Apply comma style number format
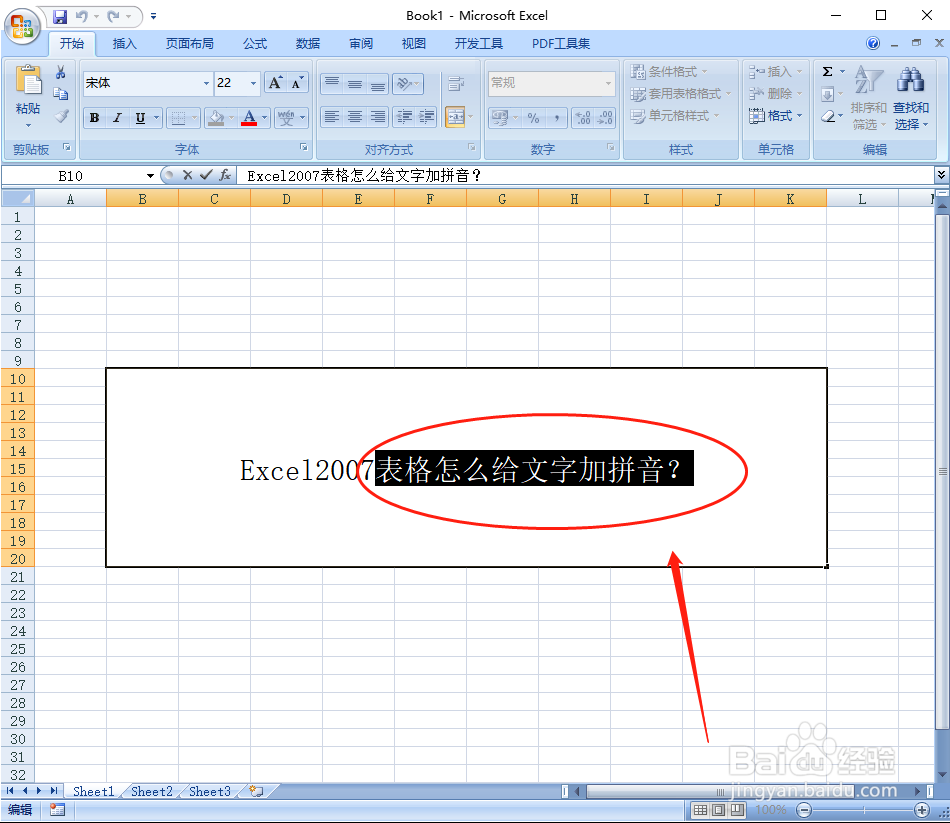Viewport: 950px width, 823px height. pyautogui.click(x=556, y=118)
